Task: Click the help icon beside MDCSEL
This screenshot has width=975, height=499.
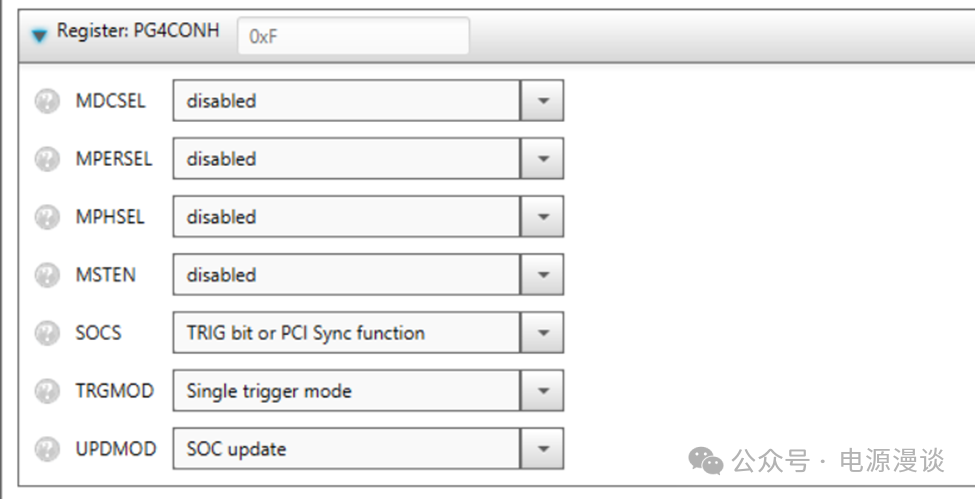Action: (x=47, y=101)
